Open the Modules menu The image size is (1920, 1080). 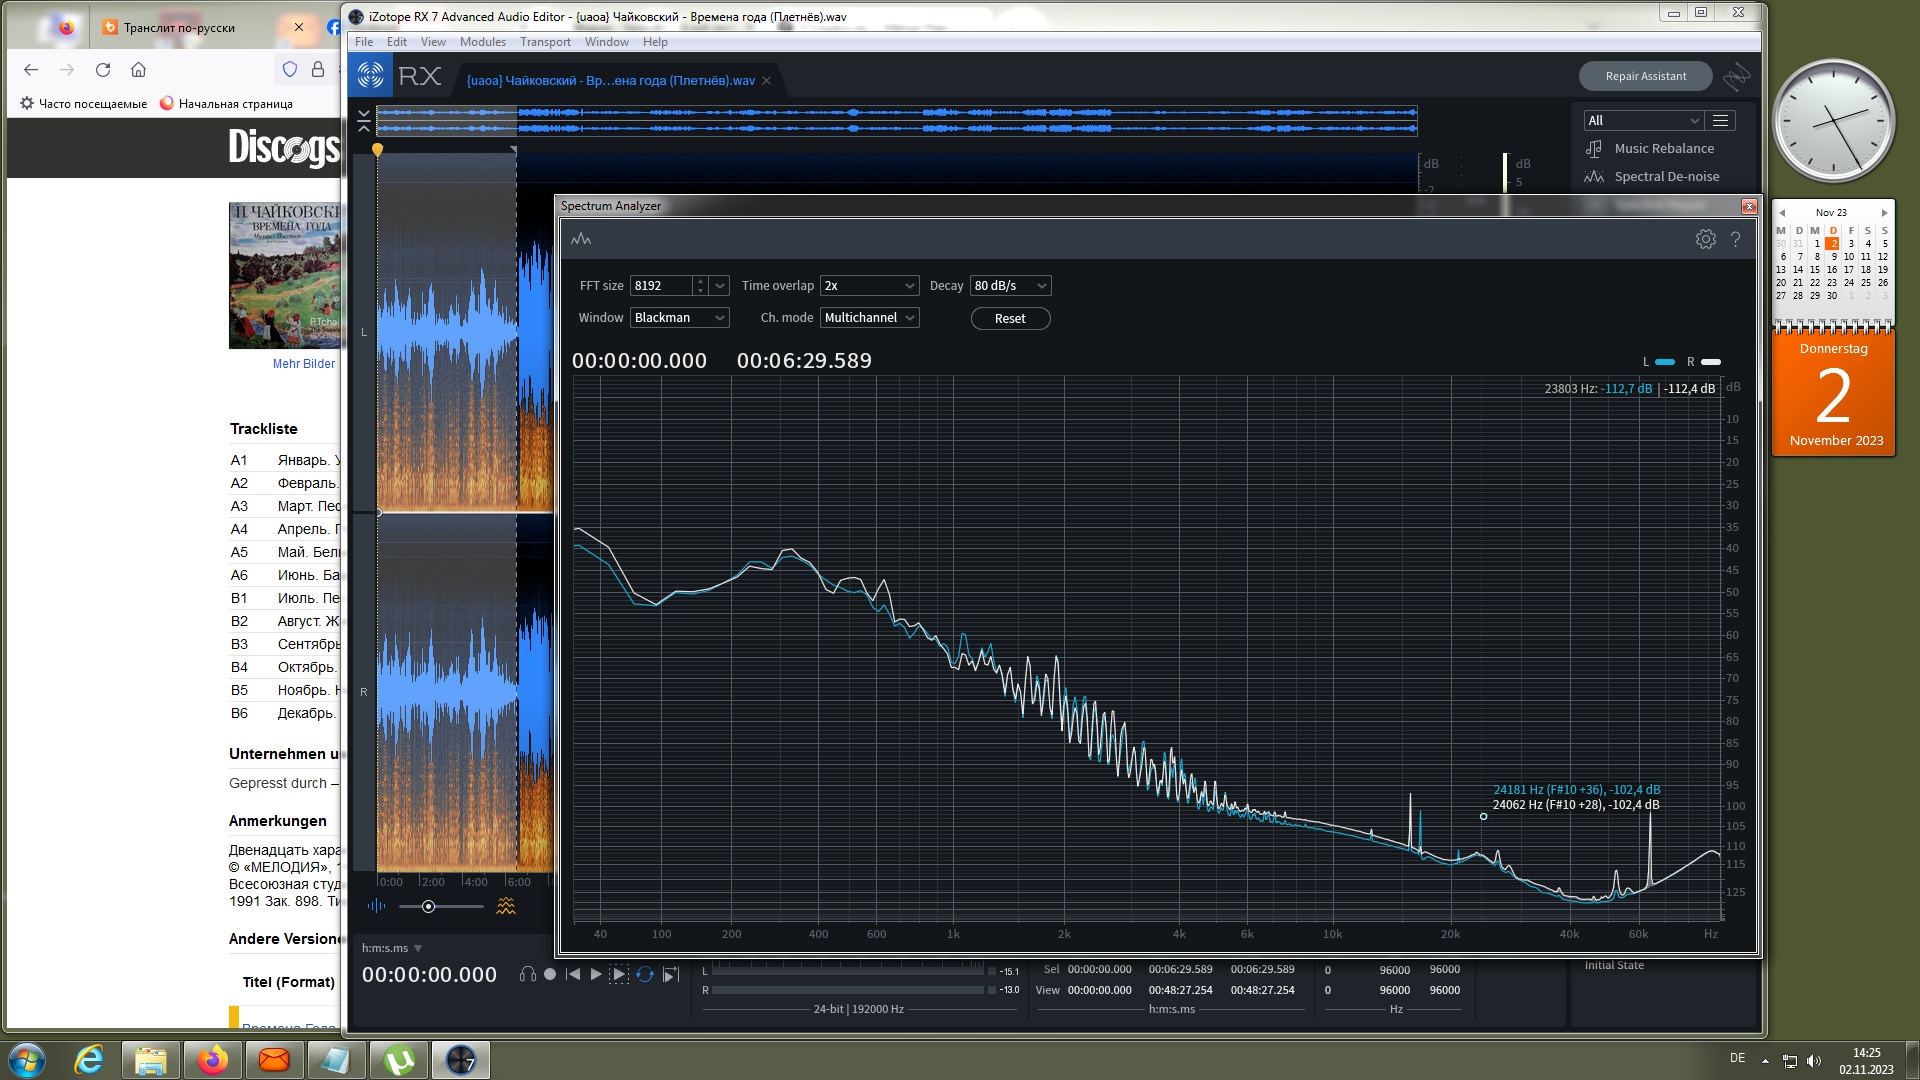click(x=482, y=42)
